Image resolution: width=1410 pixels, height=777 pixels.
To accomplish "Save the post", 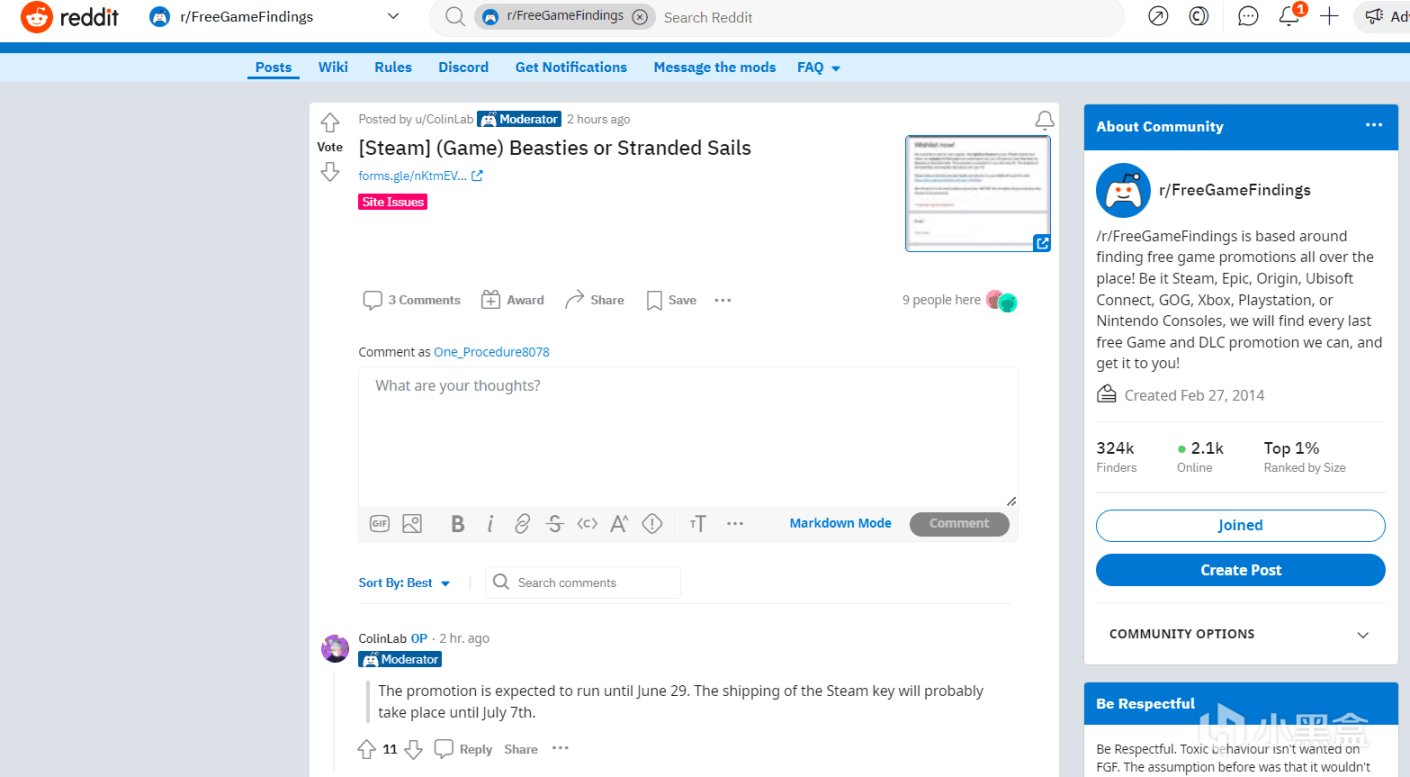I will coord(671,300).
